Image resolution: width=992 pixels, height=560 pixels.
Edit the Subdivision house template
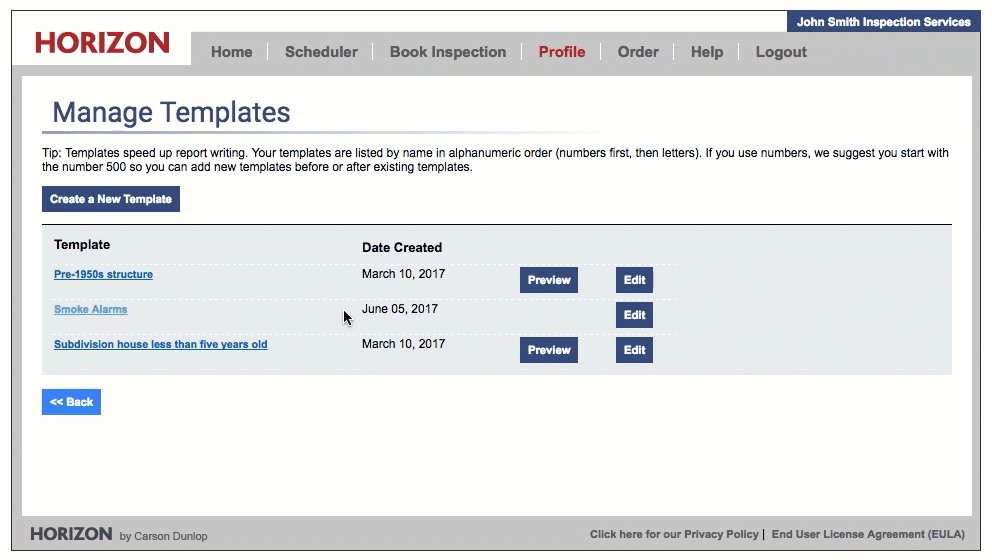pyautogui.click(x=634, y=350)
